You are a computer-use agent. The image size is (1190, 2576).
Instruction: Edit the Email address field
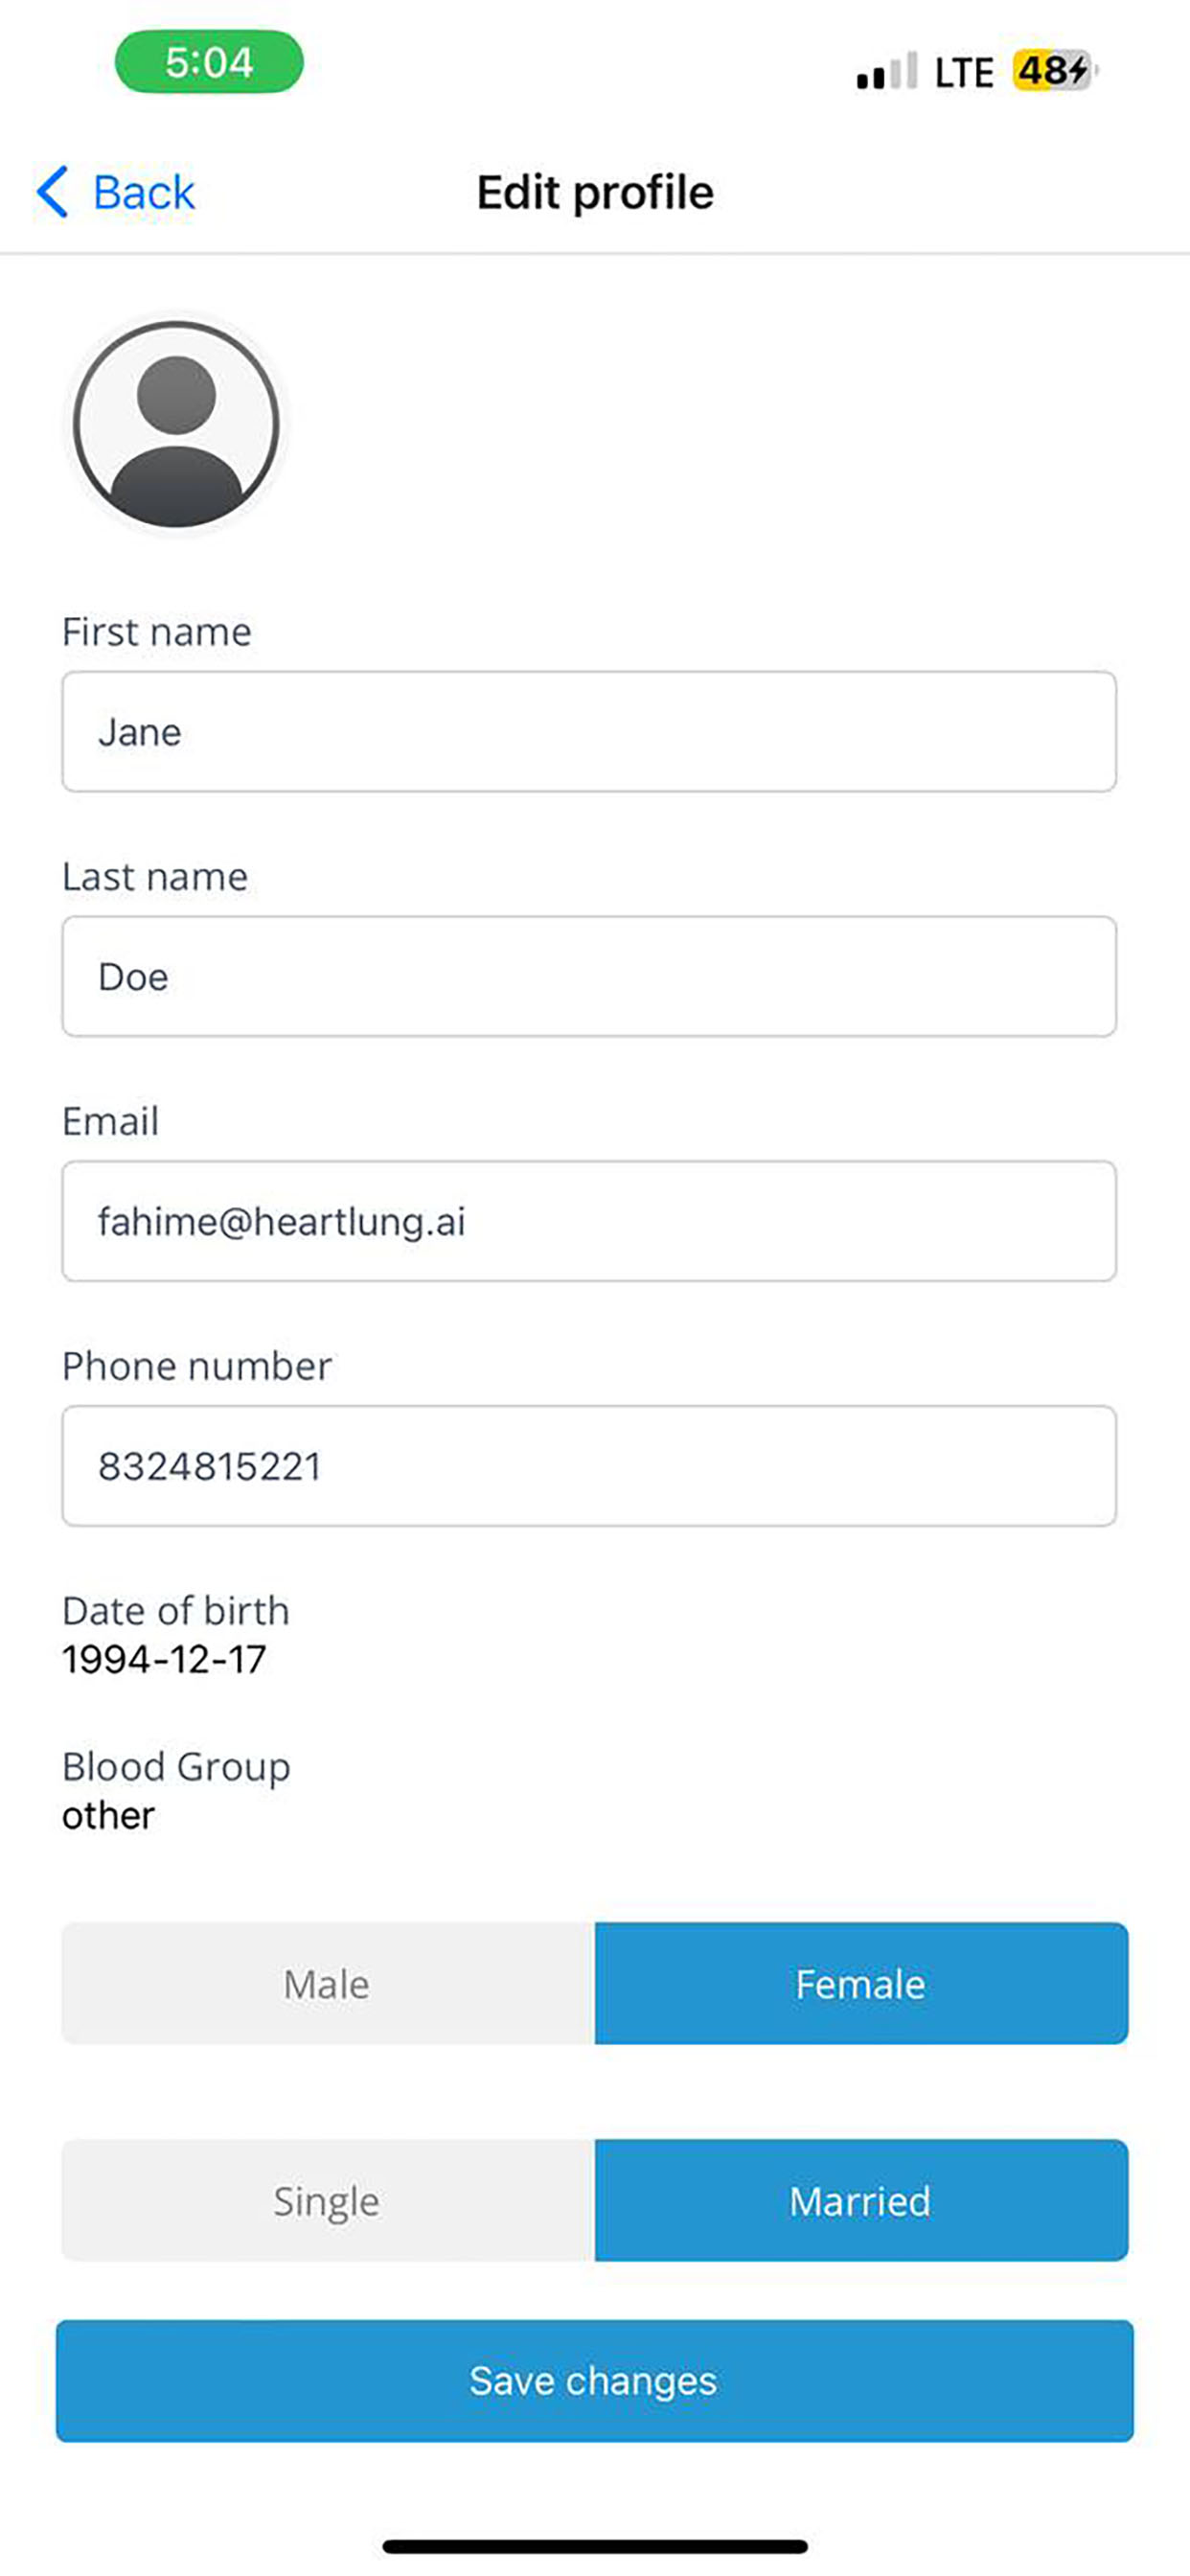pyautogui.click(x=589, y=1221)
